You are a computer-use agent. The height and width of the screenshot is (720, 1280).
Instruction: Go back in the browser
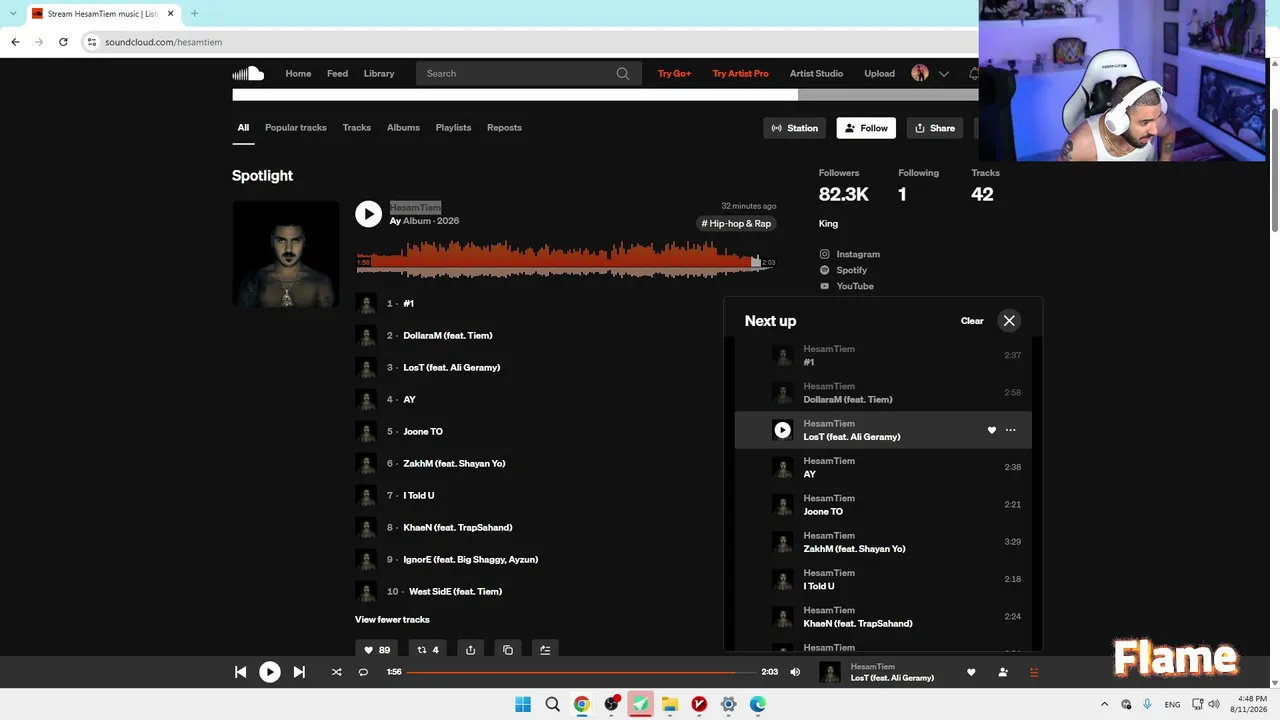click(x=15, y=42)
